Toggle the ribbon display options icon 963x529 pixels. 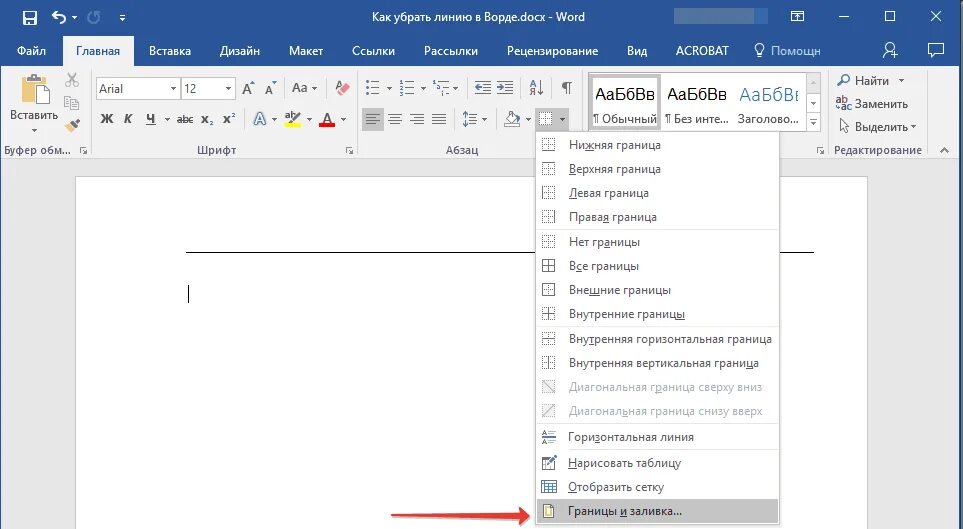tap(797, 17)
